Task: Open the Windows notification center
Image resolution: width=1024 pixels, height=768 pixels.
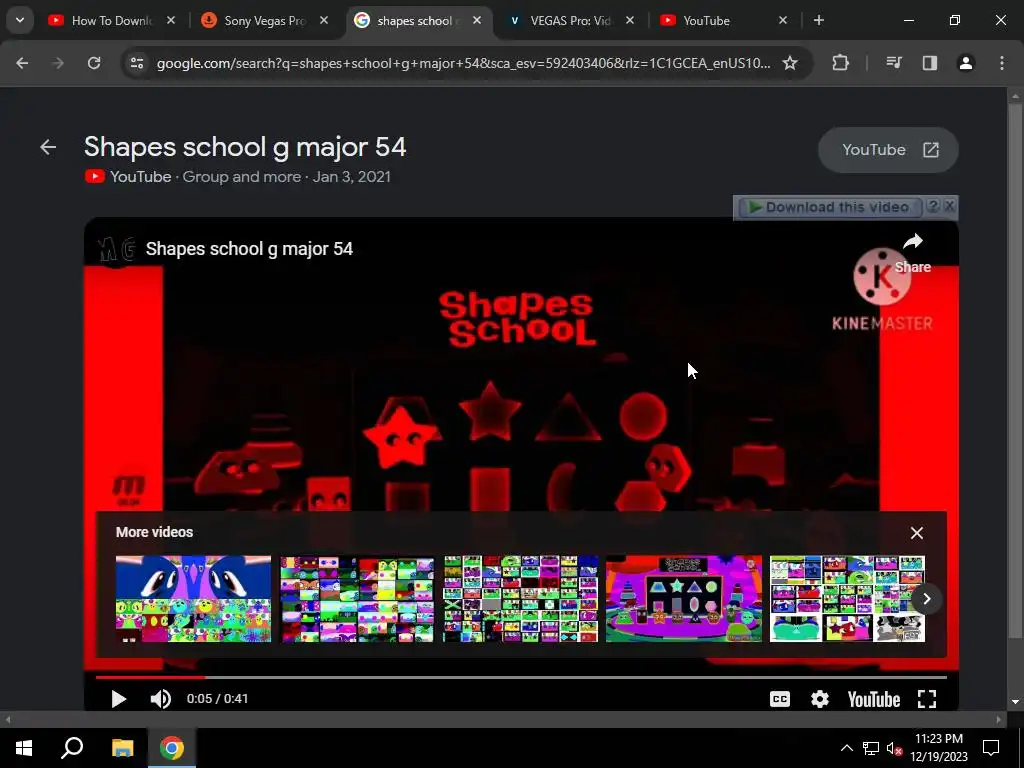Action: click(x=991, y=748)
